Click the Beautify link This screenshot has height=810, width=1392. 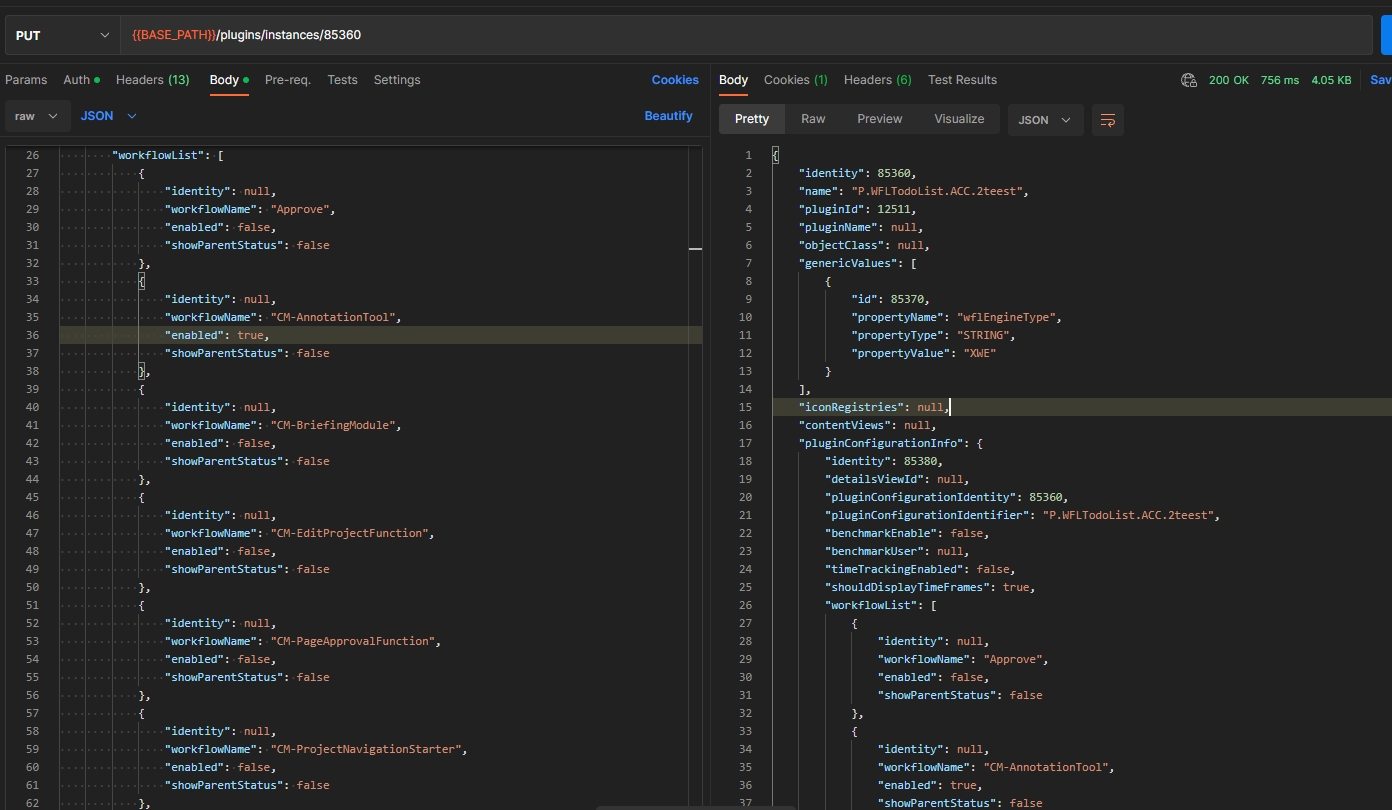pos(668,116)
